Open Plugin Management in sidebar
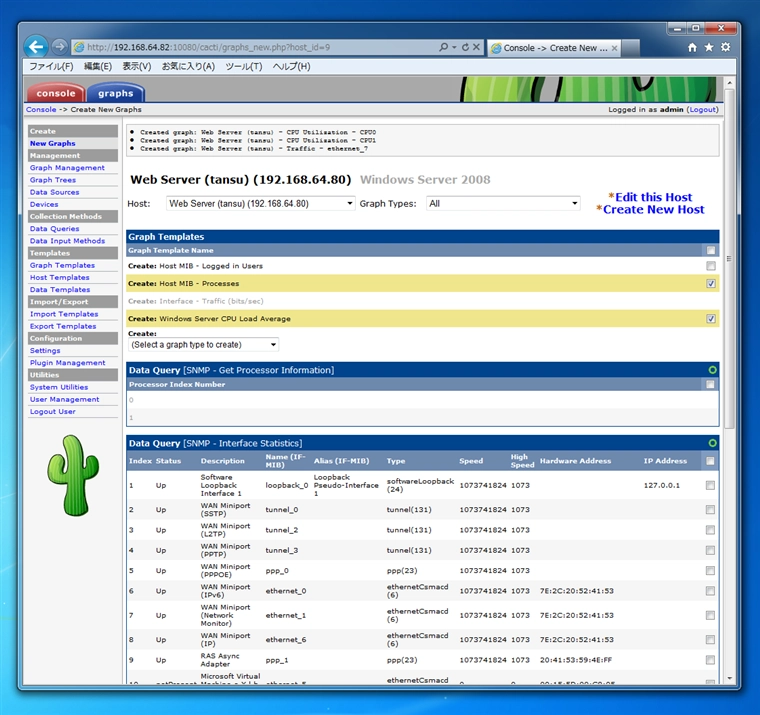Image resolution: width=760 pixels, height=715 pixels. click(x=67, y=363)
